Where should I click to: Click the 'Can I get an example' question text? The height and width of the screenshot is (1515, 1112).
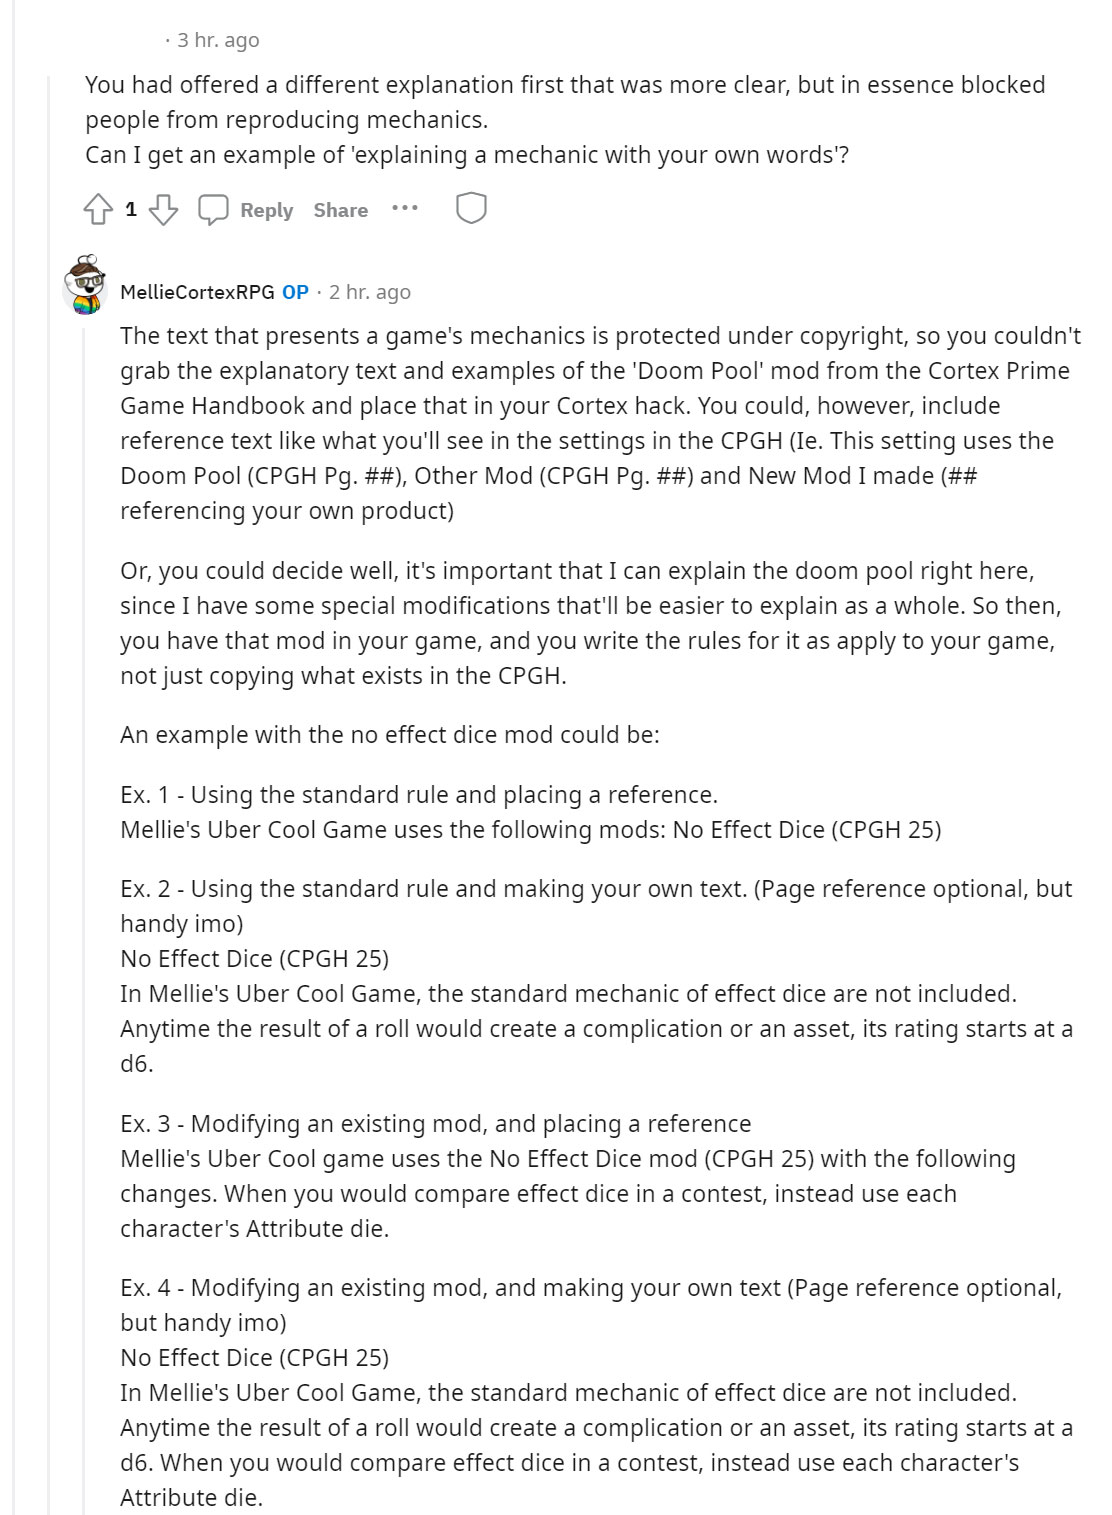pyautogui.click(x=467, y=155)
